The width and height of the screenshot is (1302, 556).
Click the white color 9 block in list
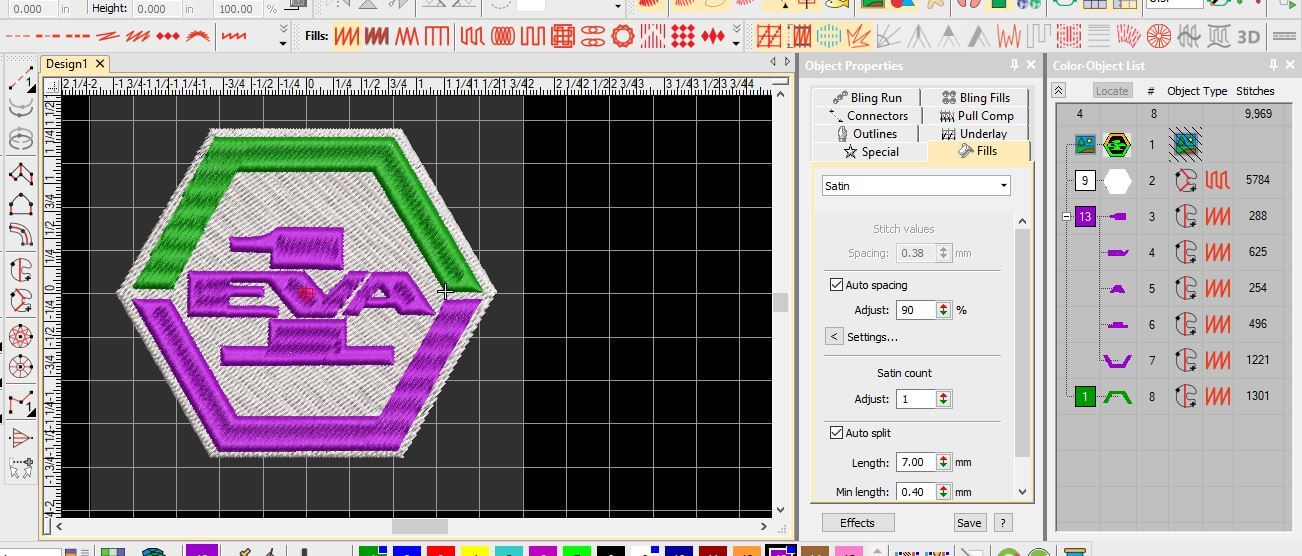(x=1085, y=181)
